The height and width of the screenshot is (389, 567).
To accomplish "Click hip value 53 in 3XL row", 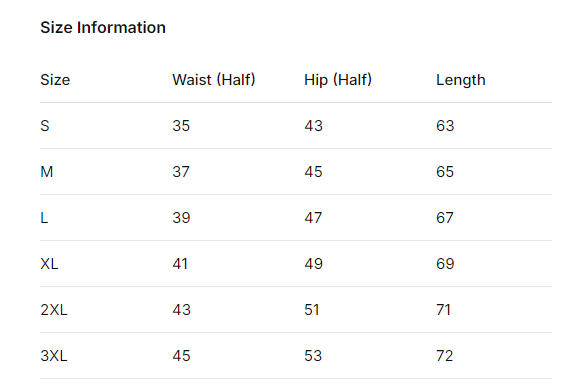I will coord(313,356).
